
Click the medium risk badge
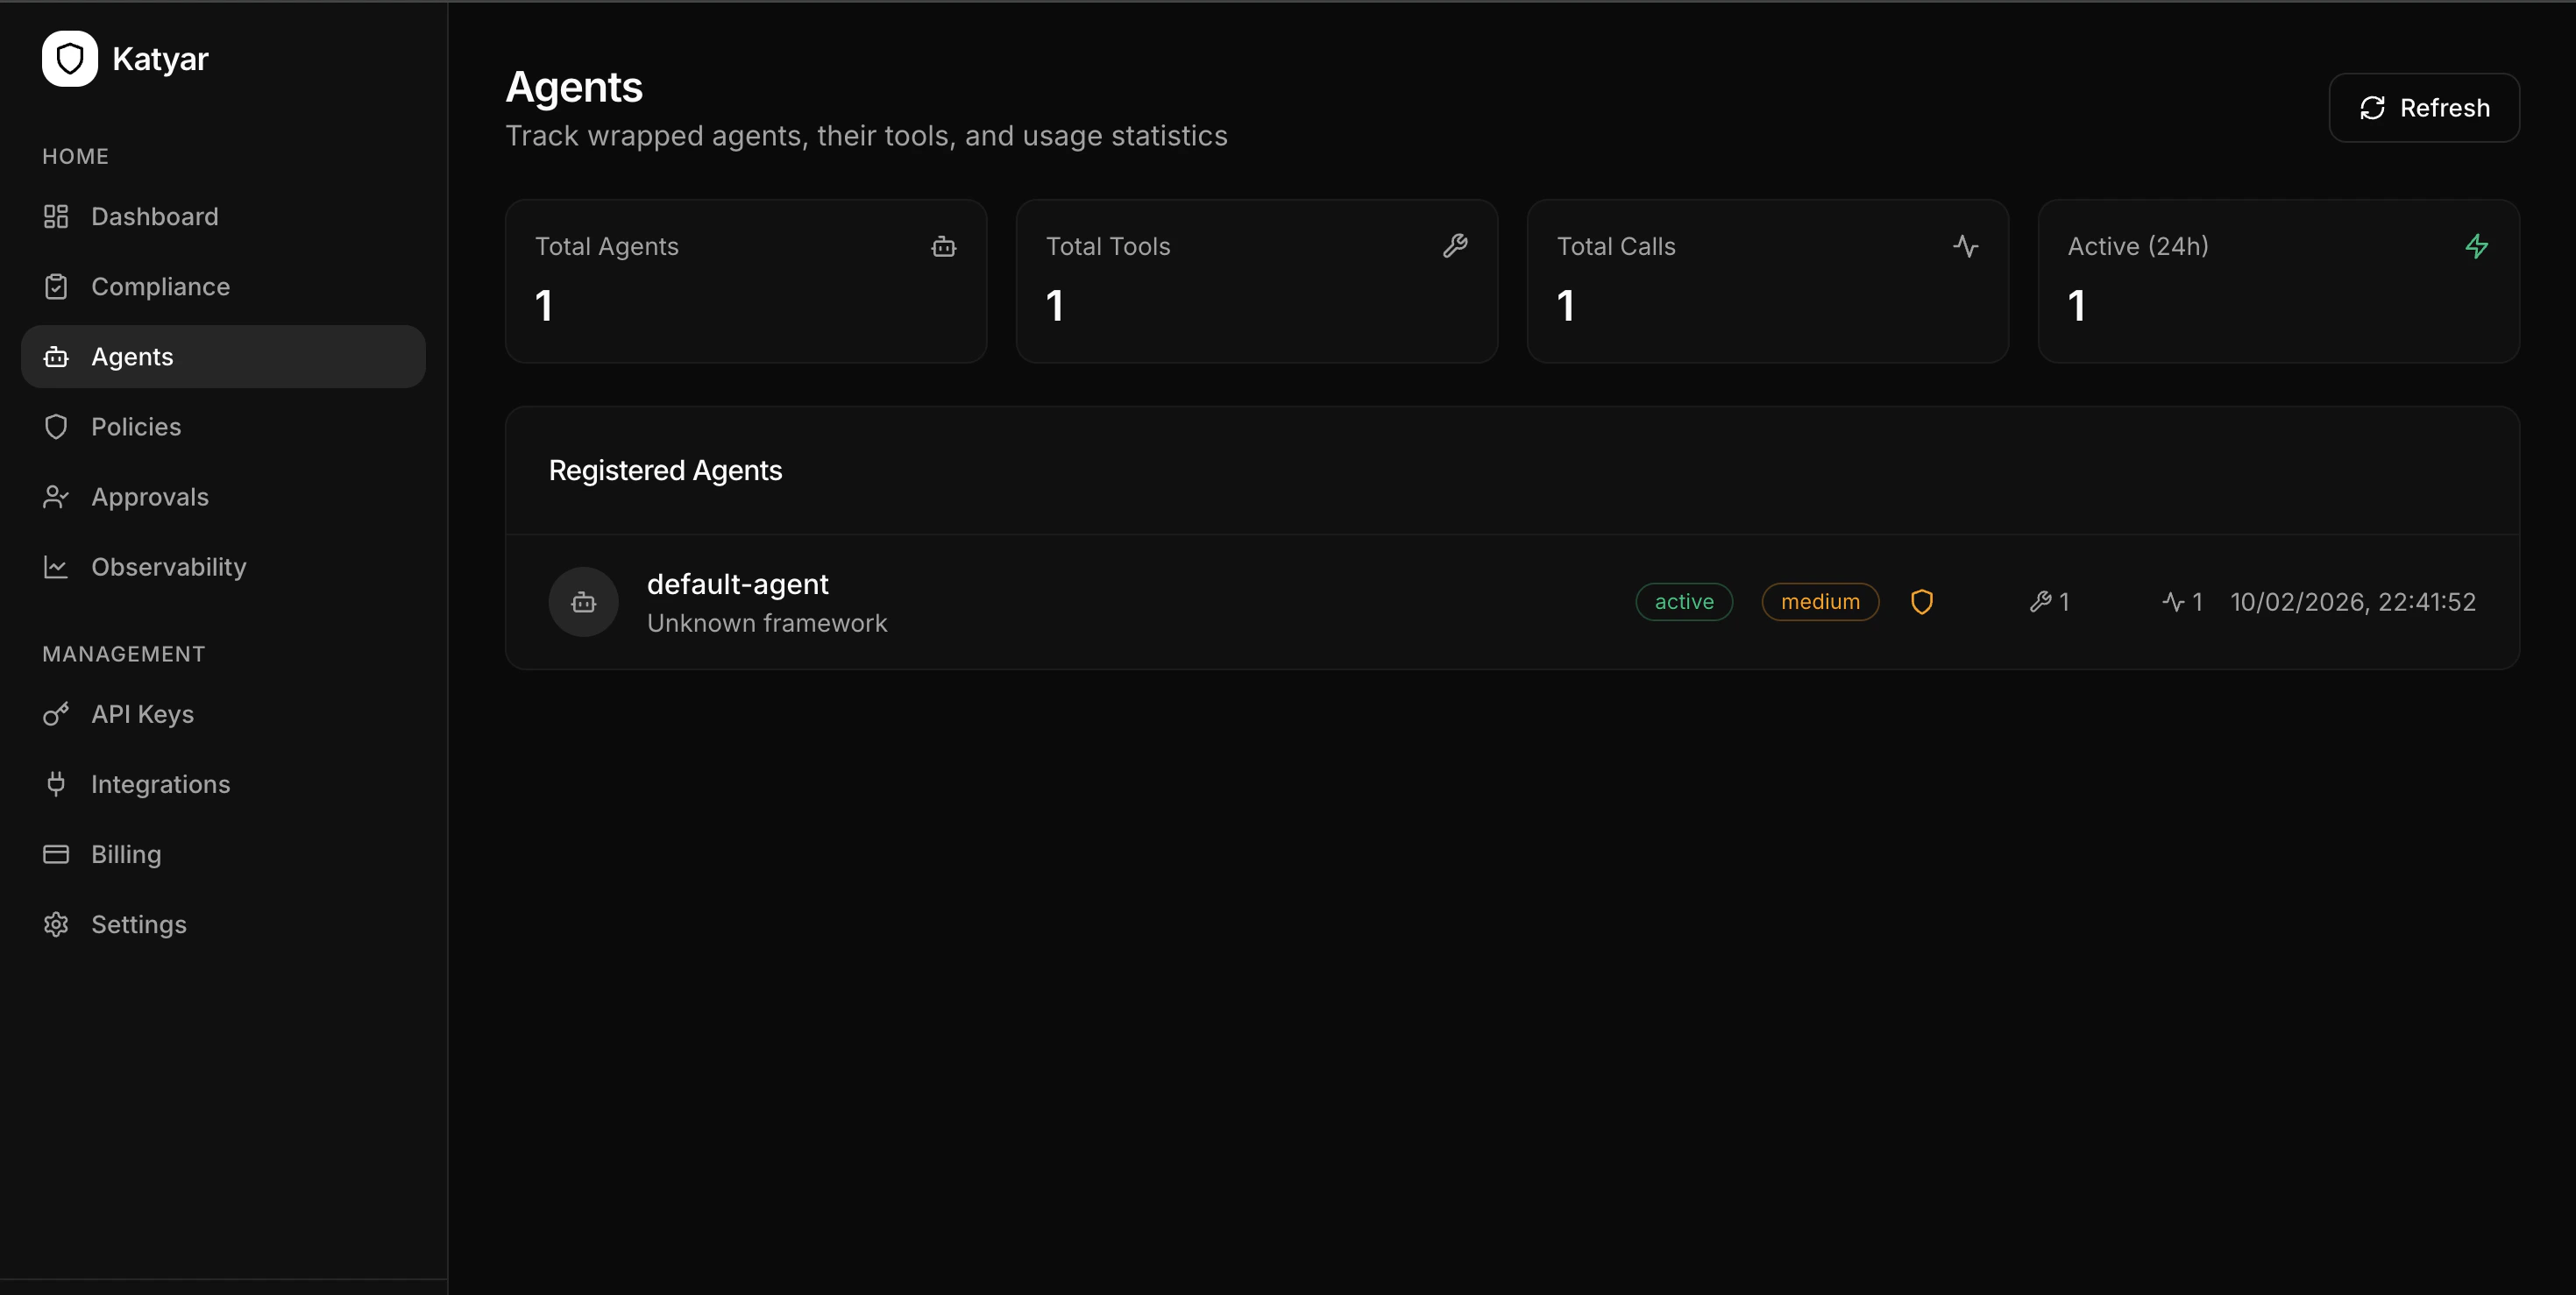click(x=1819, y=601)
